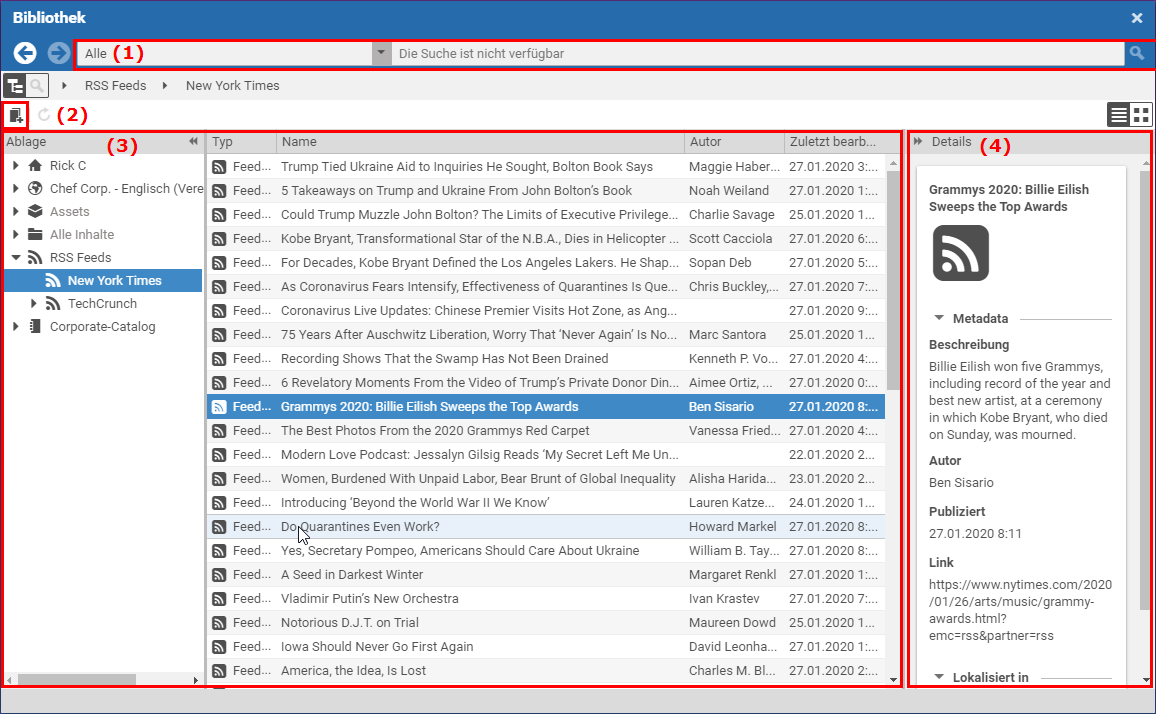Image resolution: width=1156 pixels, height=714 pixels.
Task: Click the forward navigation arrow
Action: [x=59, y=53]
